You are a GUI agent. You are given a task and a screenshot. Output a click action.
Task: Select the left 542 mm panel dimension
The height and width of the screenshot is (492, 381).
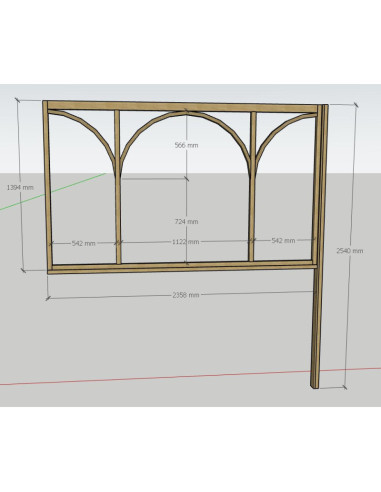point(83,243)
